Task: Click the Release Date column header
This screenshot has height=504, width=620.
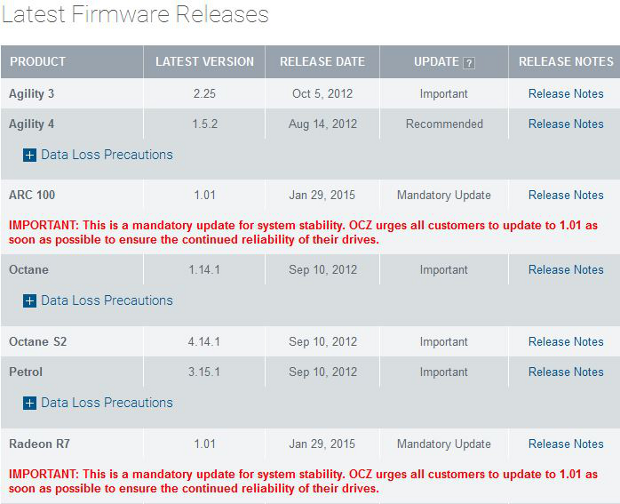Action: point(322,62)
